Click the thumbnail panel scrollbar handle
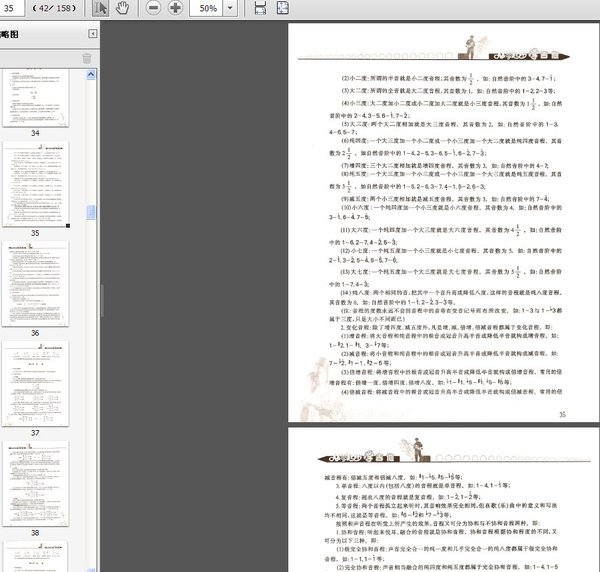Viewport: 600px width, 572px height. coord(92,212)
